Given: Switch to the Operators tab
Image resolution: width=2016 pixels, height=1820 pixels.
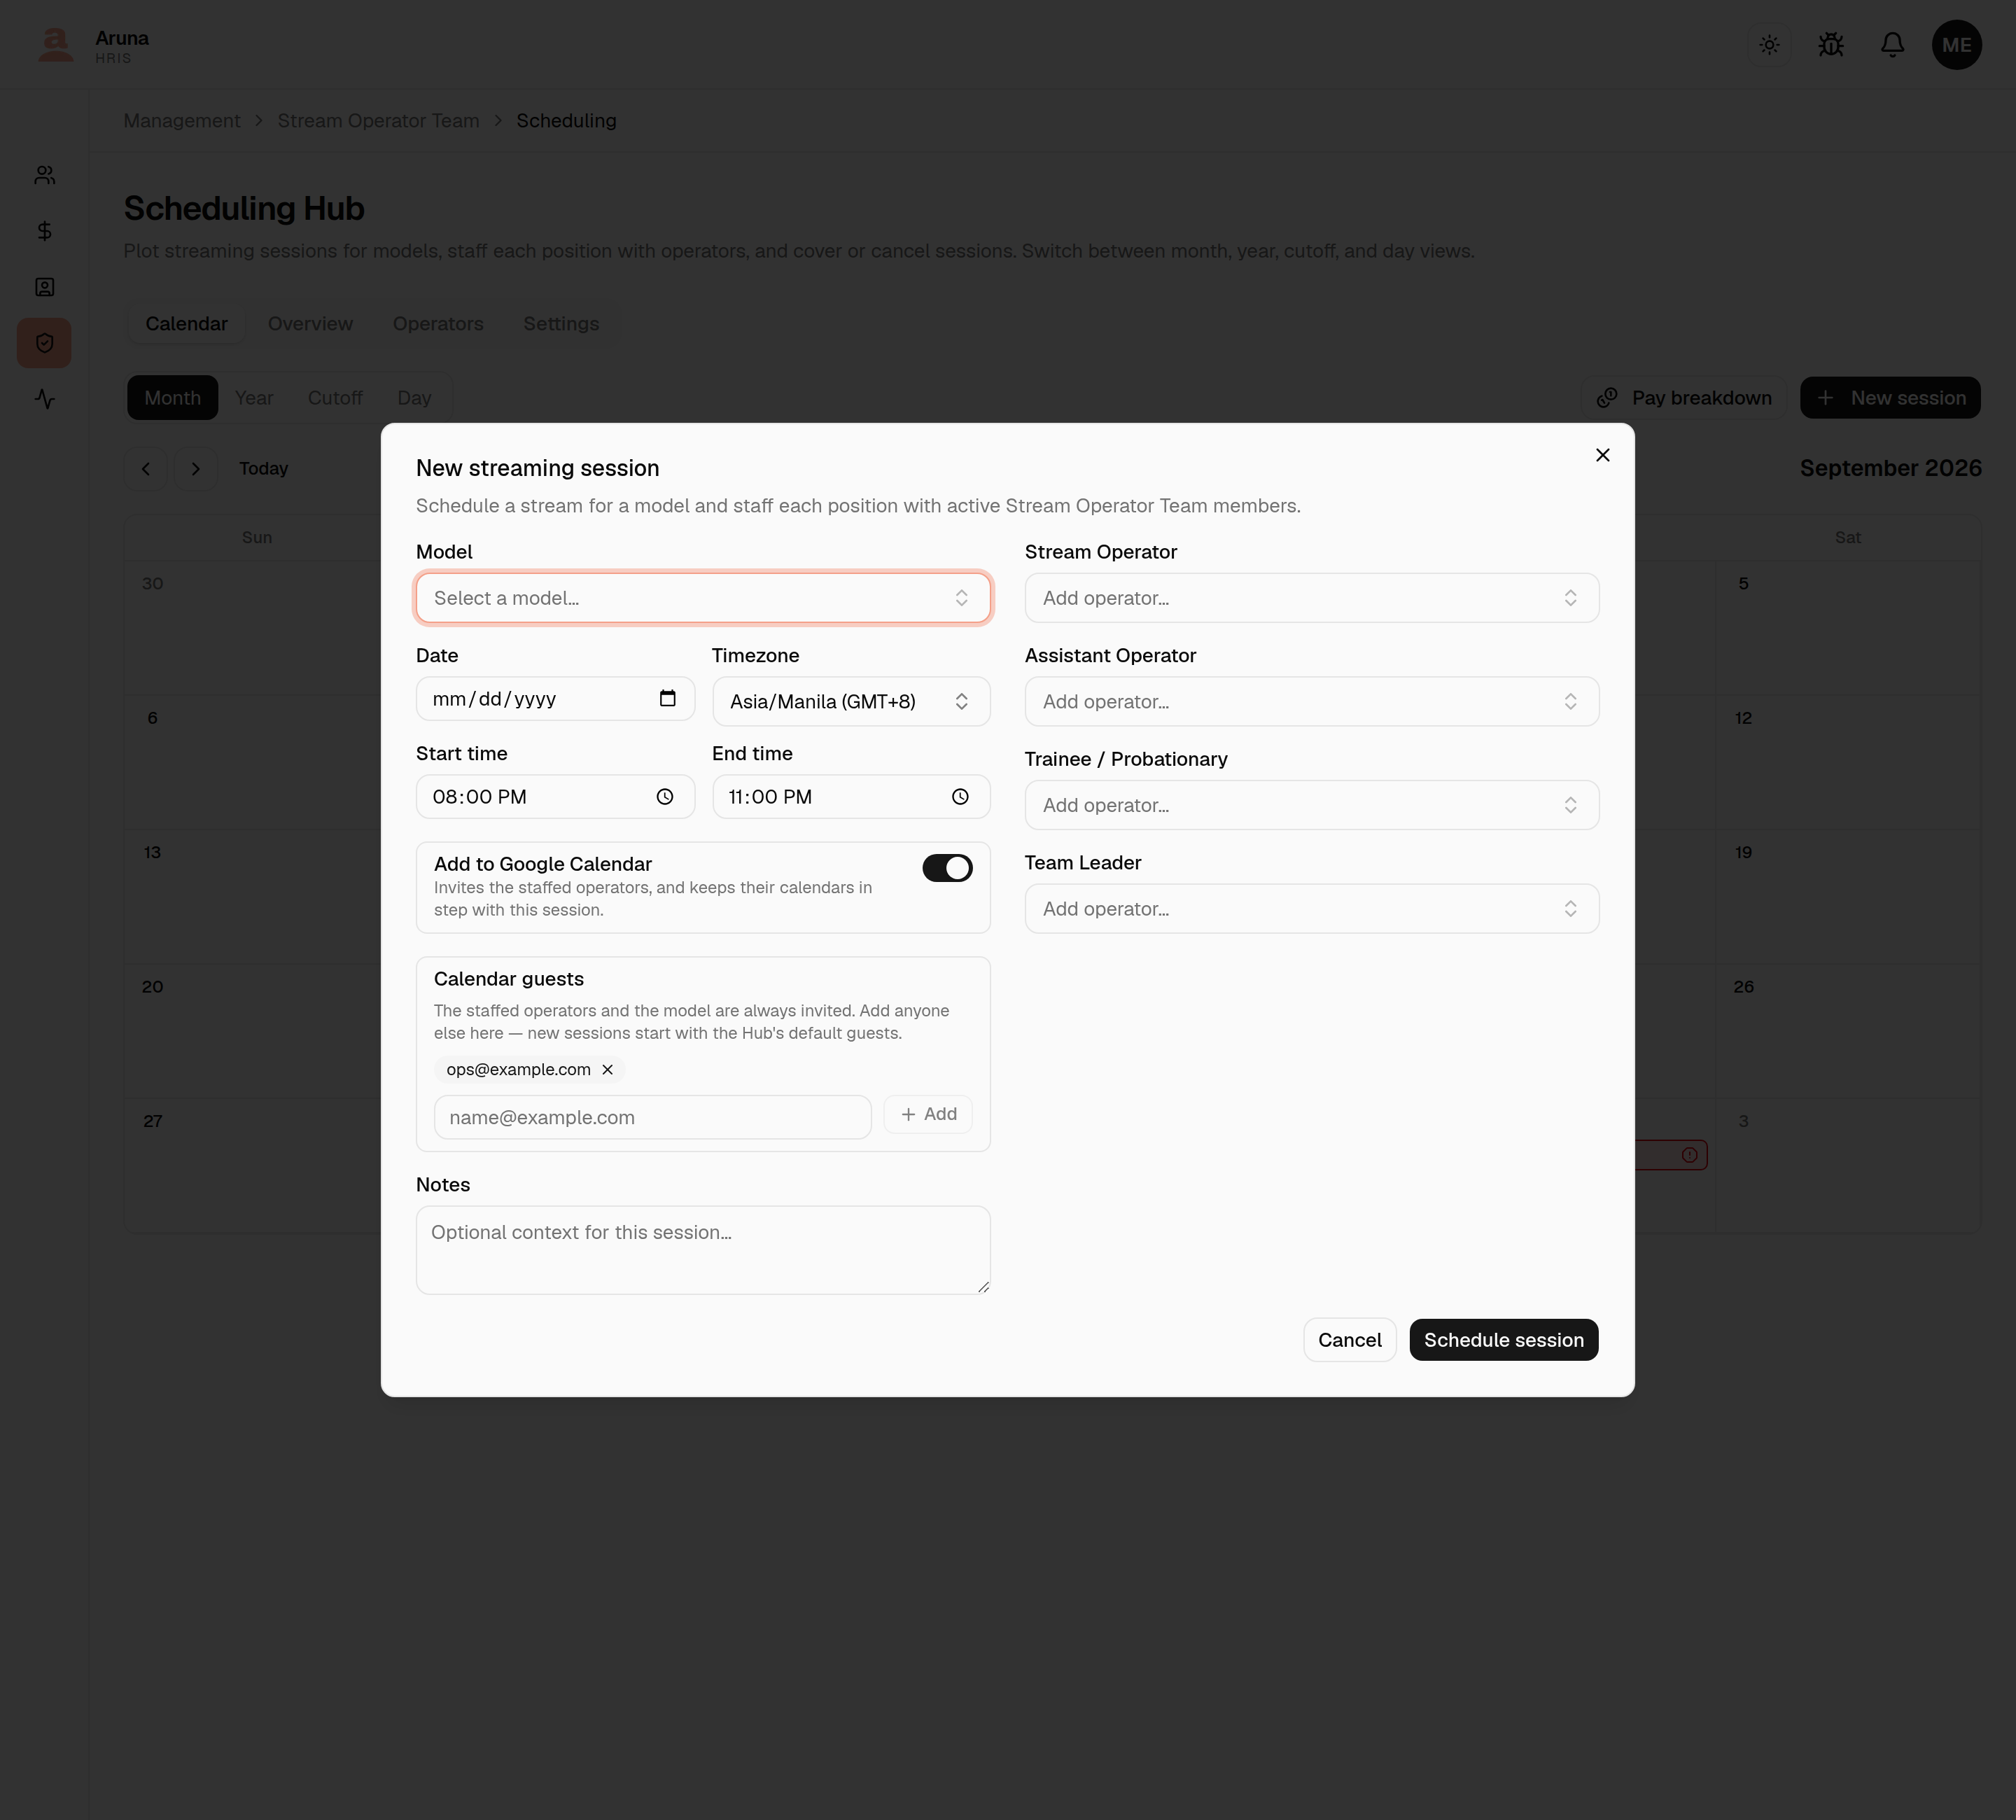Looking at the screenshot, I should tap(438, 324).
